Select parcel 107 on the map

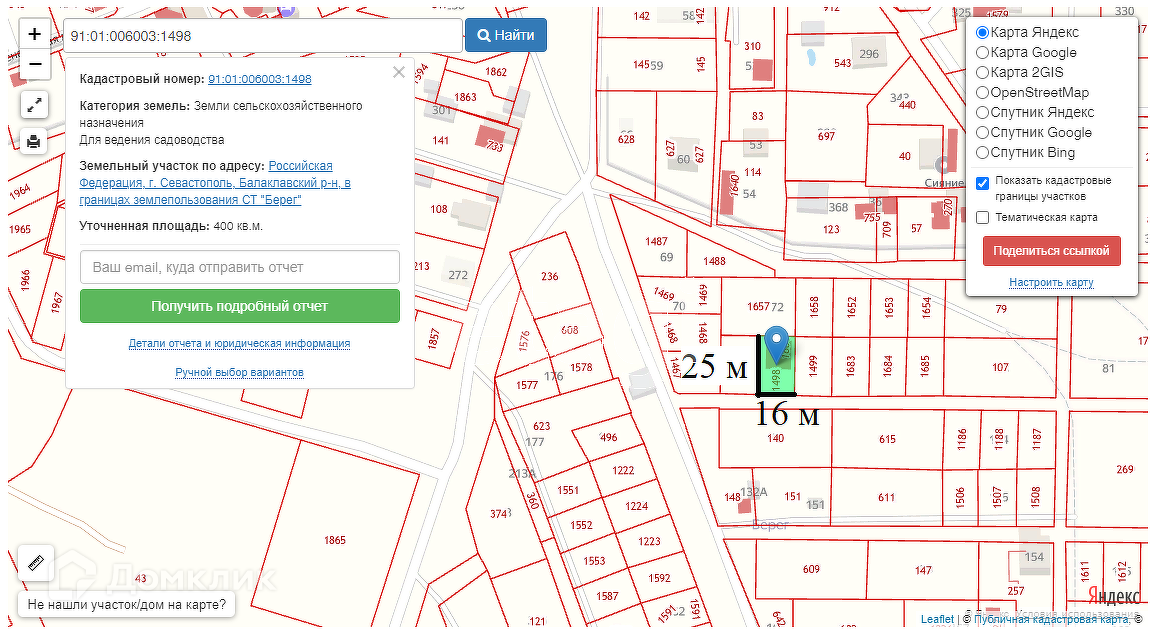(1000, 367)
